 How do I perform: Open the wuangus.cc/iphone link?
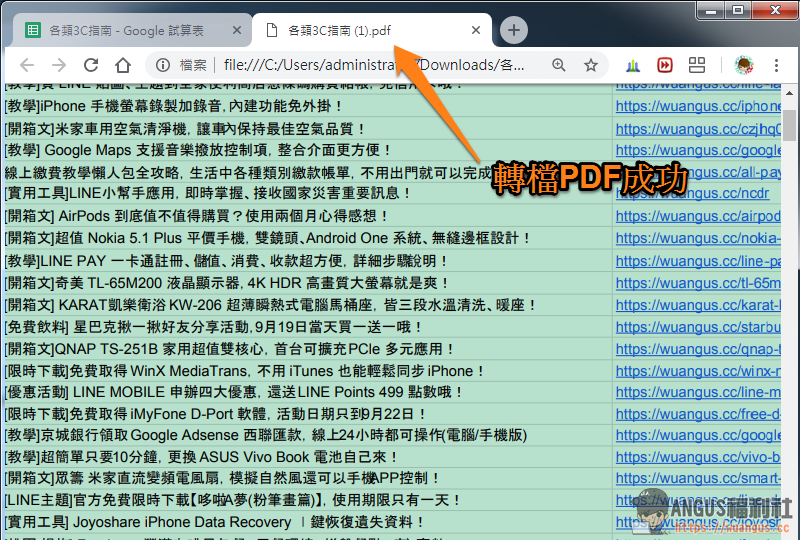coord(697,106)
